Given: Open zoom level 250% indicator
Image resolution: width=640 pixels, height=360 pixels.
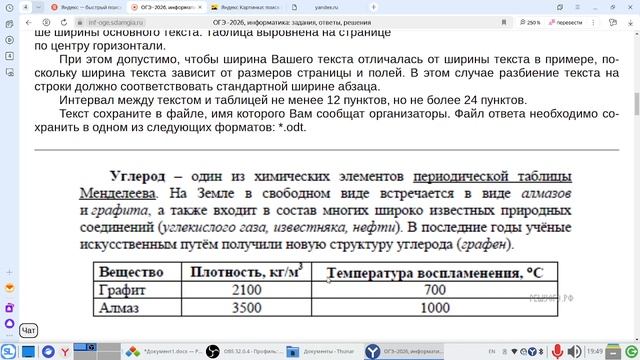Looking at the screenshot, I should (x=530, y=22).
